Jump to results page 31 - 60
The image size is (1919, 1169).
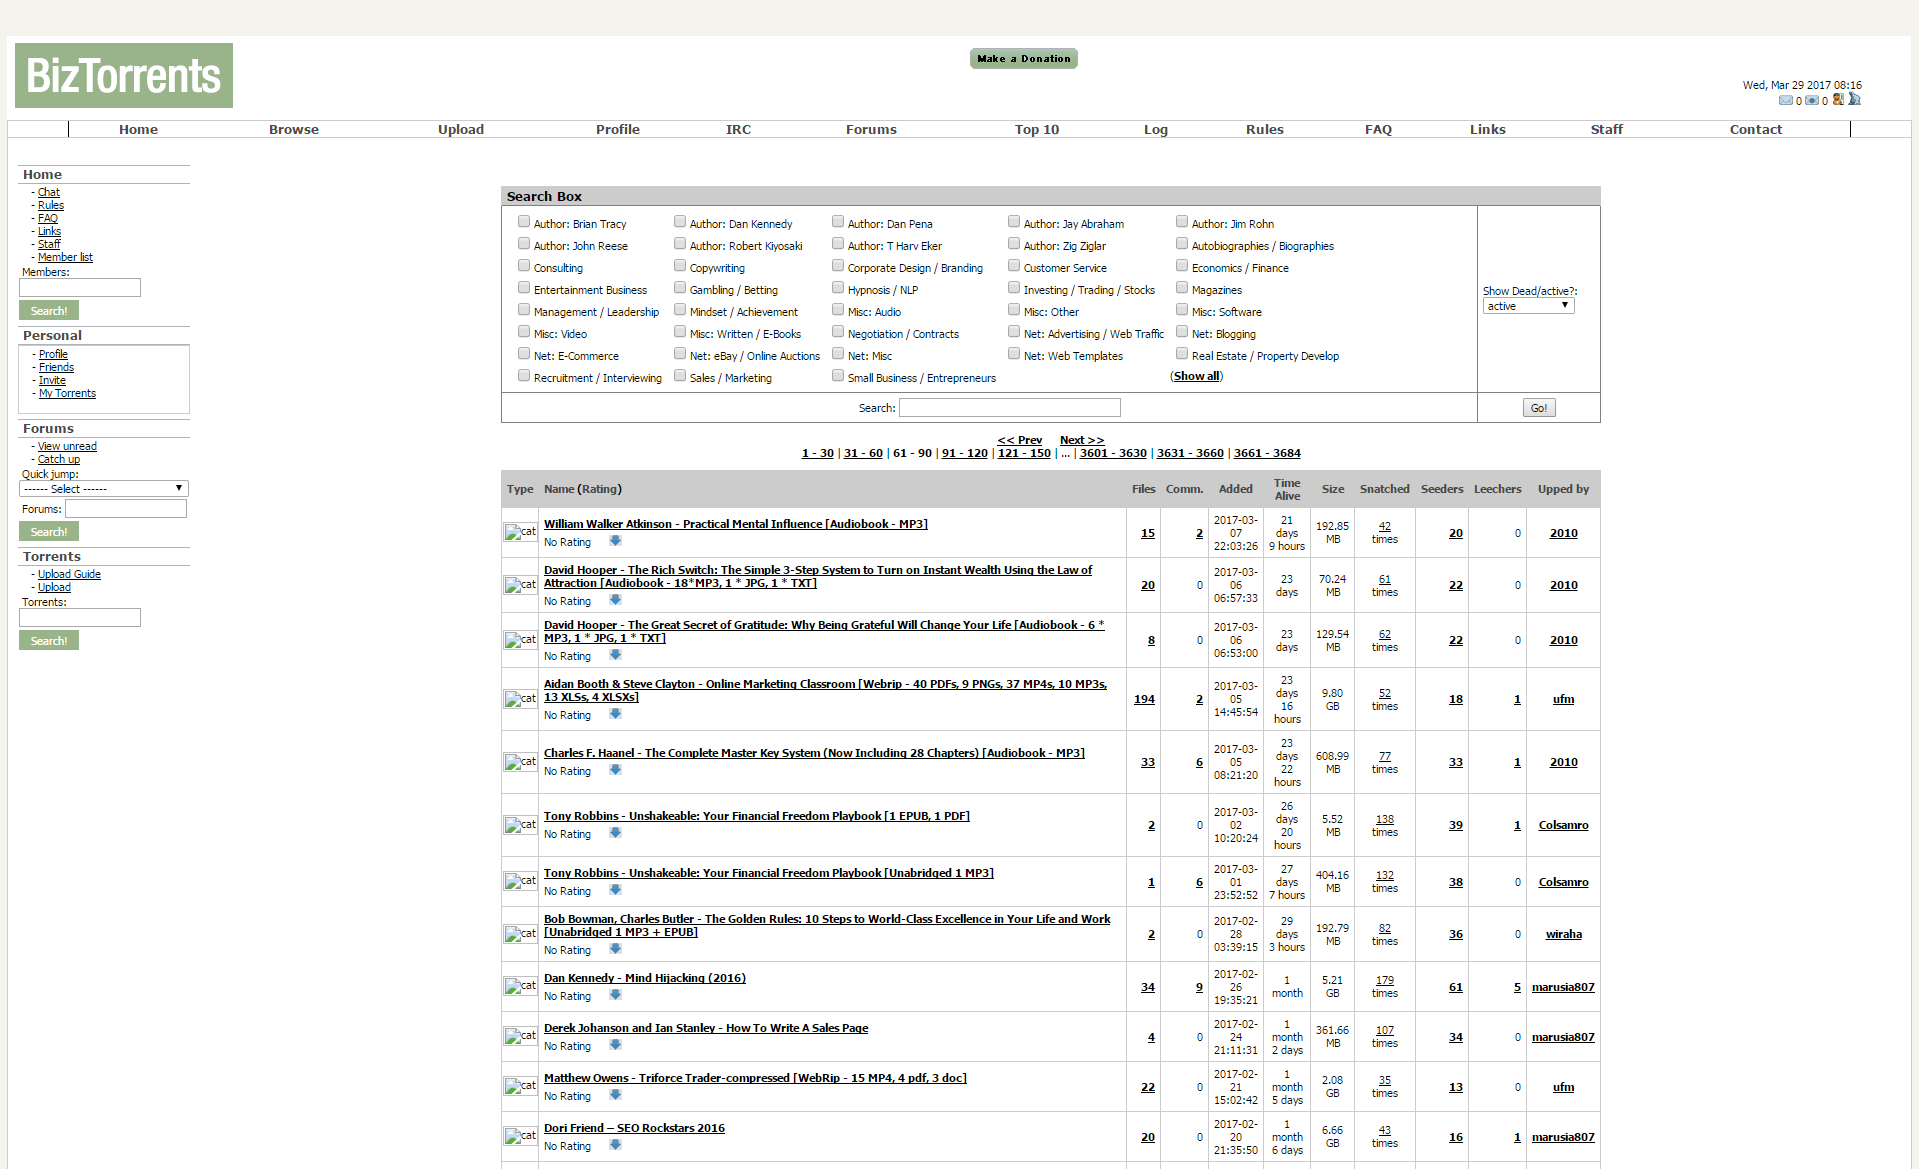point(863,454)
